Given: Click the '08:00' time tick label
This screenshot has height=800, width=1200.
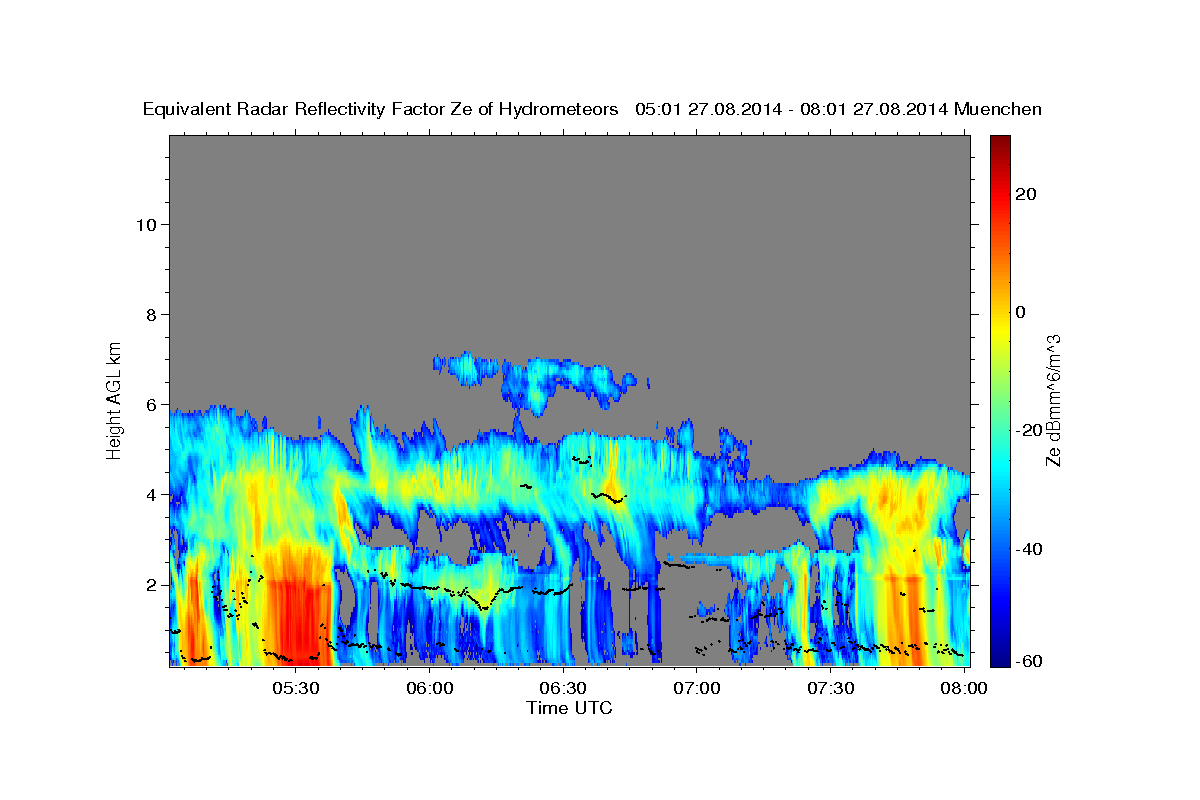Looking at the screenshot, I should (964, 688).
